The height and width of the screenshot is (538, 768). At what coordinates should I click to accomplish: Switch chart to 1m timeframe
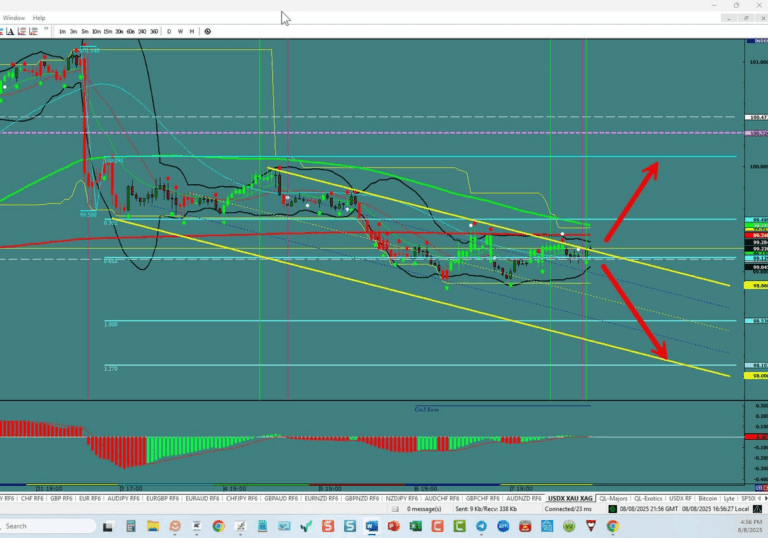62,31
